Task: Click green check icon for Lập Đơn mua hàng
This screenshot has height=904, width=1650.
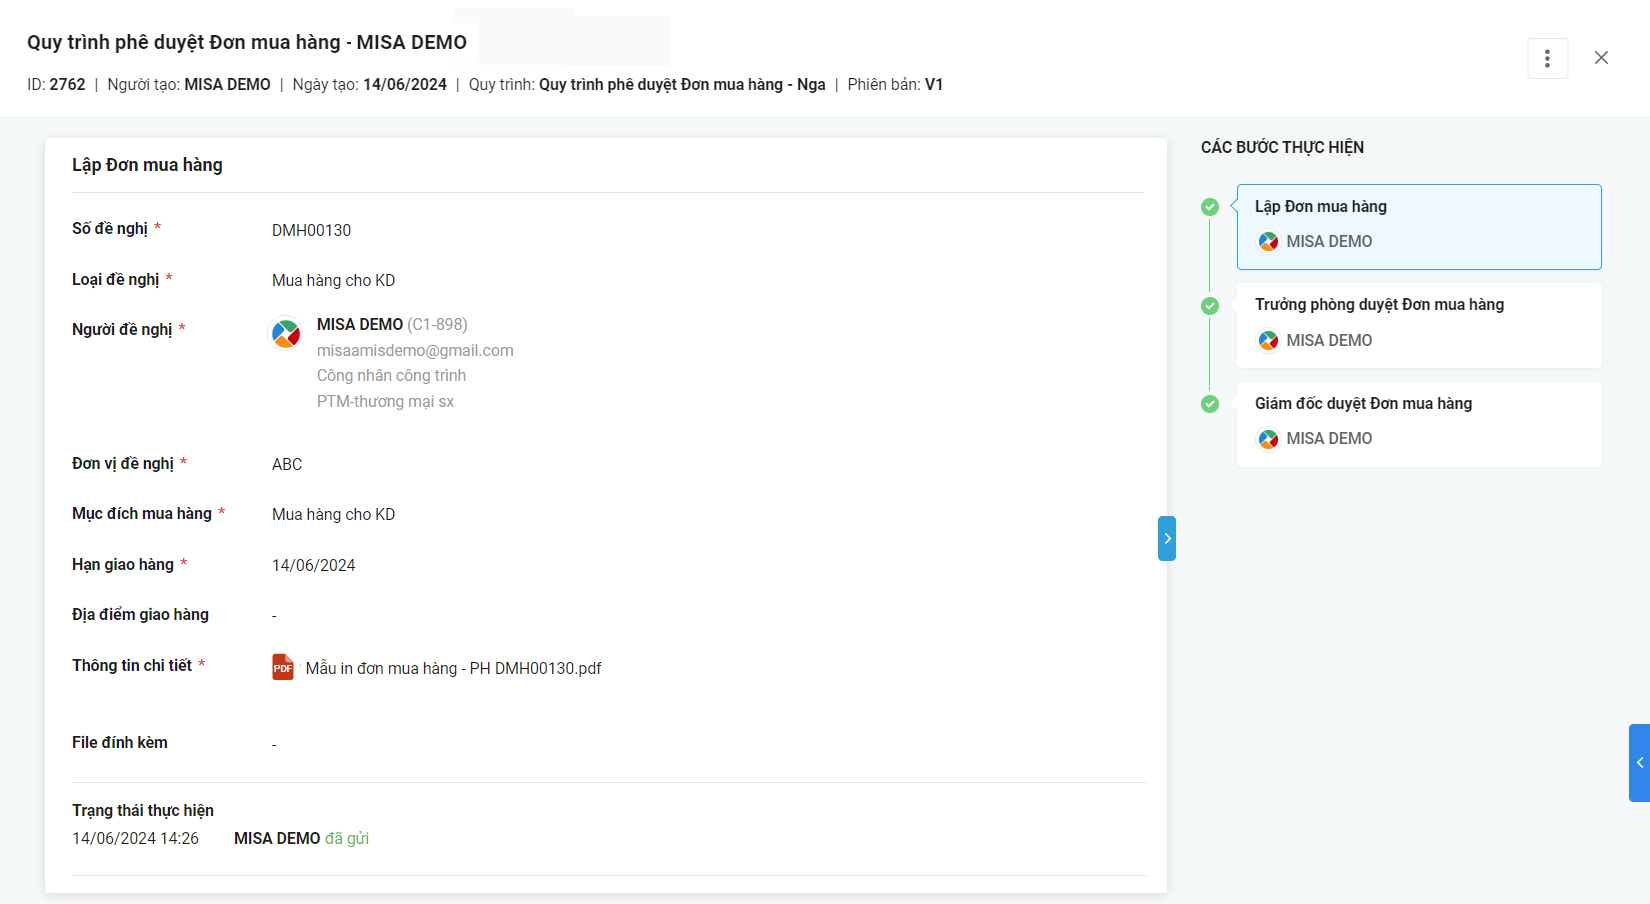Action: click(1210, 207)
